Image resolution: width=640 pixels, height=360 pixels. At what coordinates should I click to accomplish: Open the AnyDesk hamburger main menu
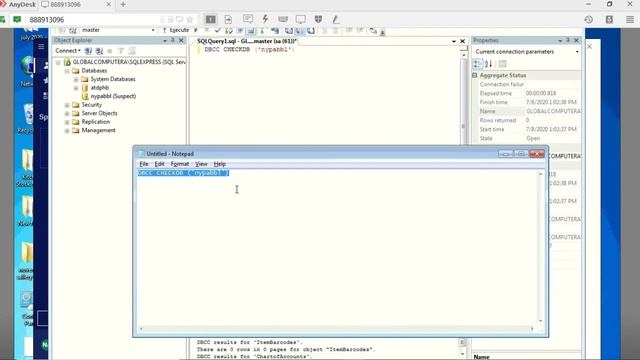630,20
